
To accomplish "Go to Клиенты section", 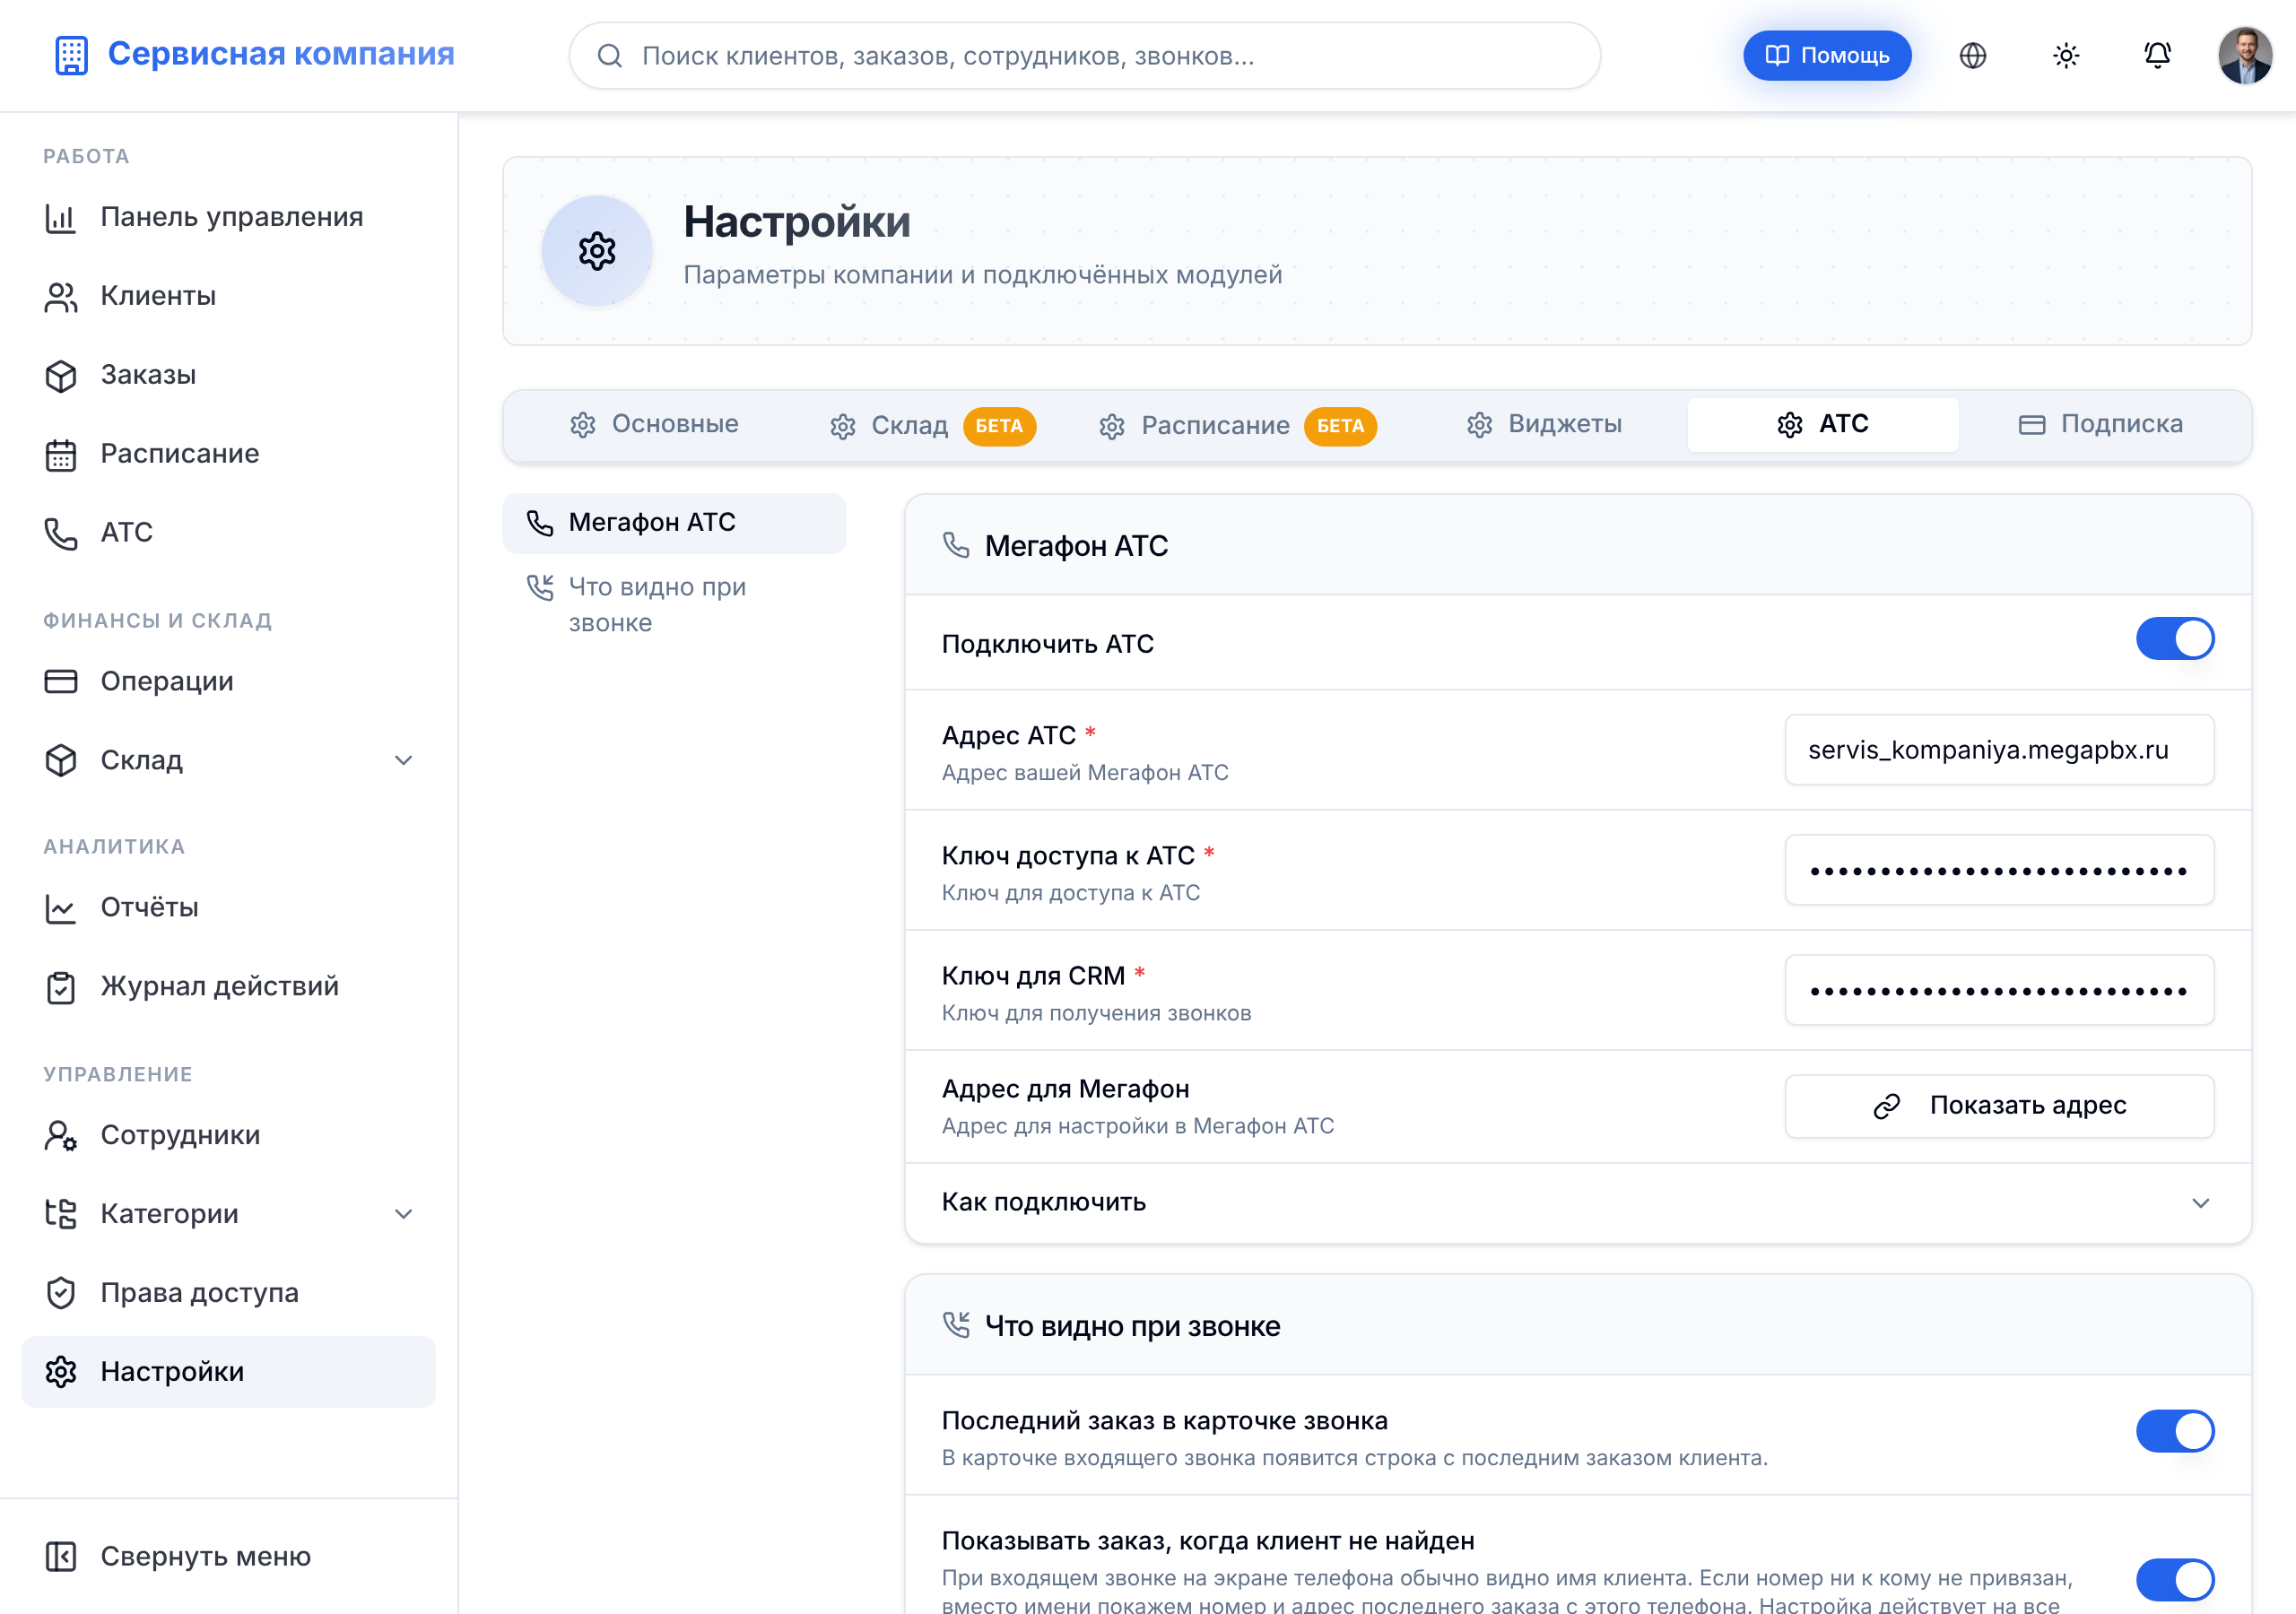I will click(x=228, y=296).
